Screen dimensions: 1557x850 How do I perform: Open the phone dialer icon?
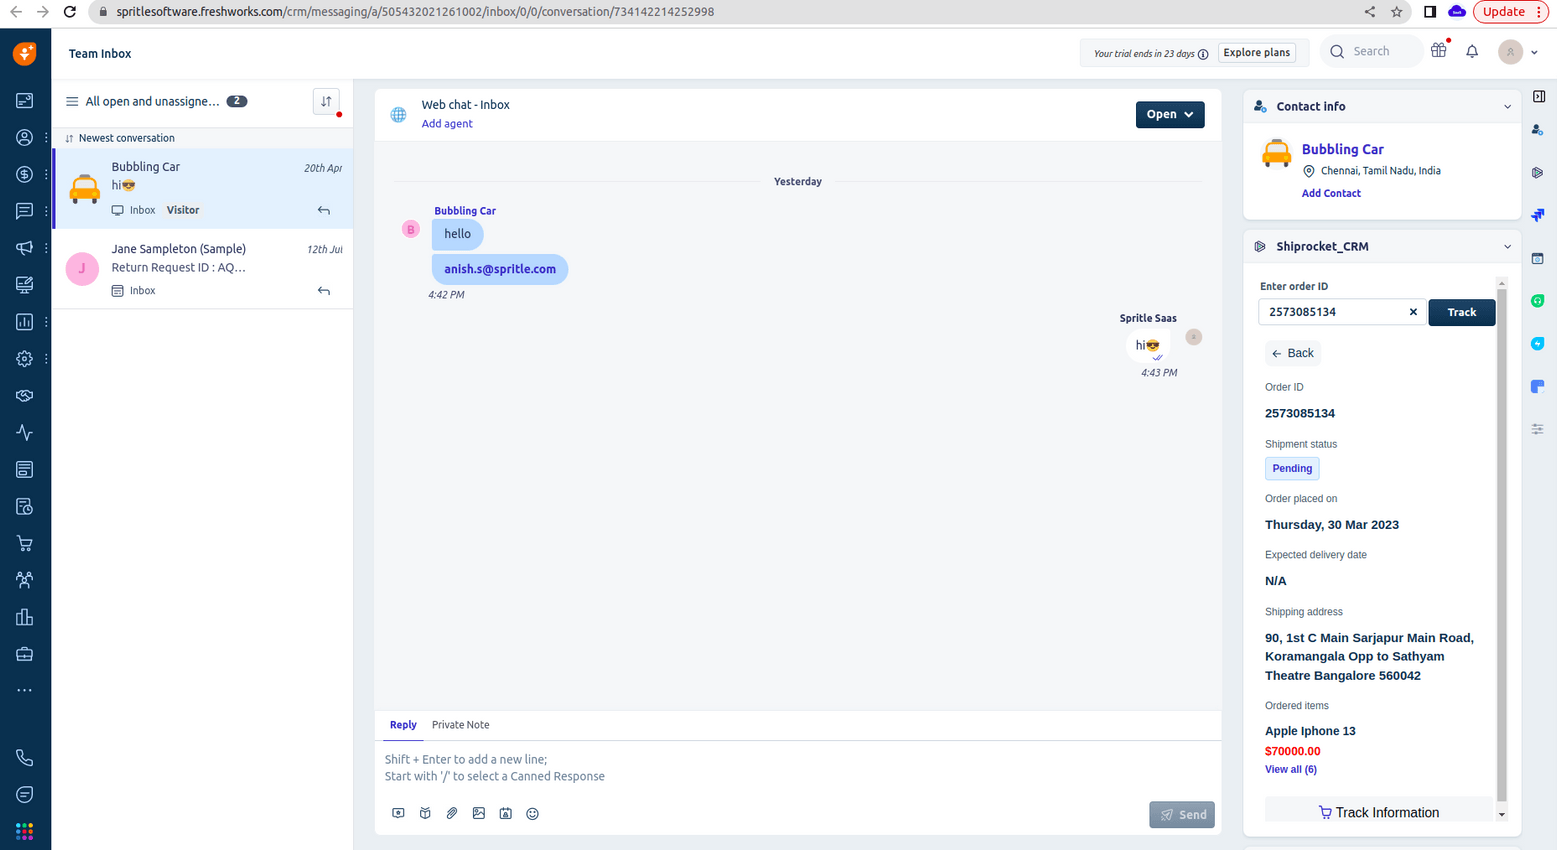pyautogui.click(x=25, y=758)
